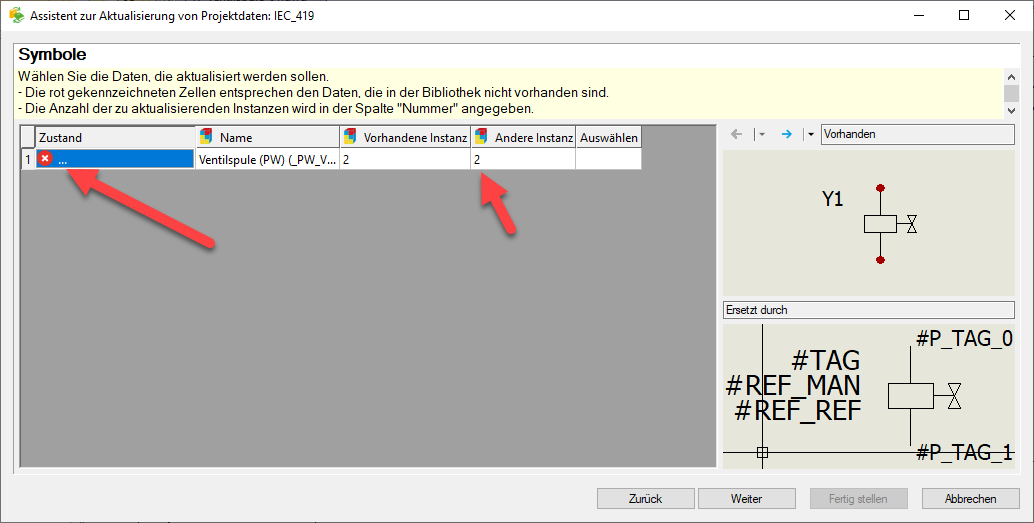Sort by the Zustand column header
Screen dimensions: 1034x523
point(115,137)
